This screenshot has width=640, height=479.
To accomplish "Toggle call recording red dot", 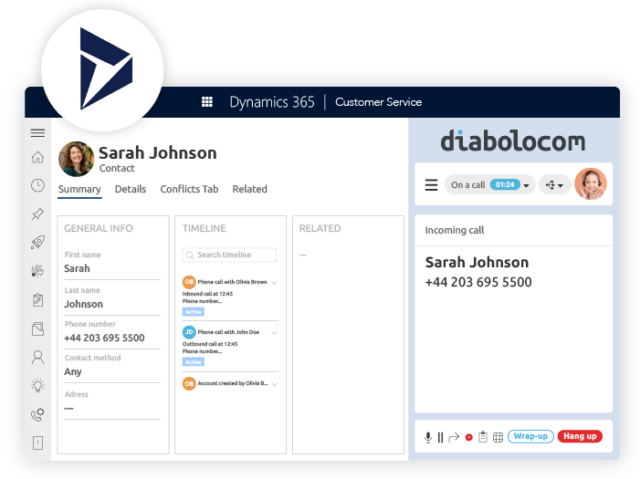I will 469,437.
